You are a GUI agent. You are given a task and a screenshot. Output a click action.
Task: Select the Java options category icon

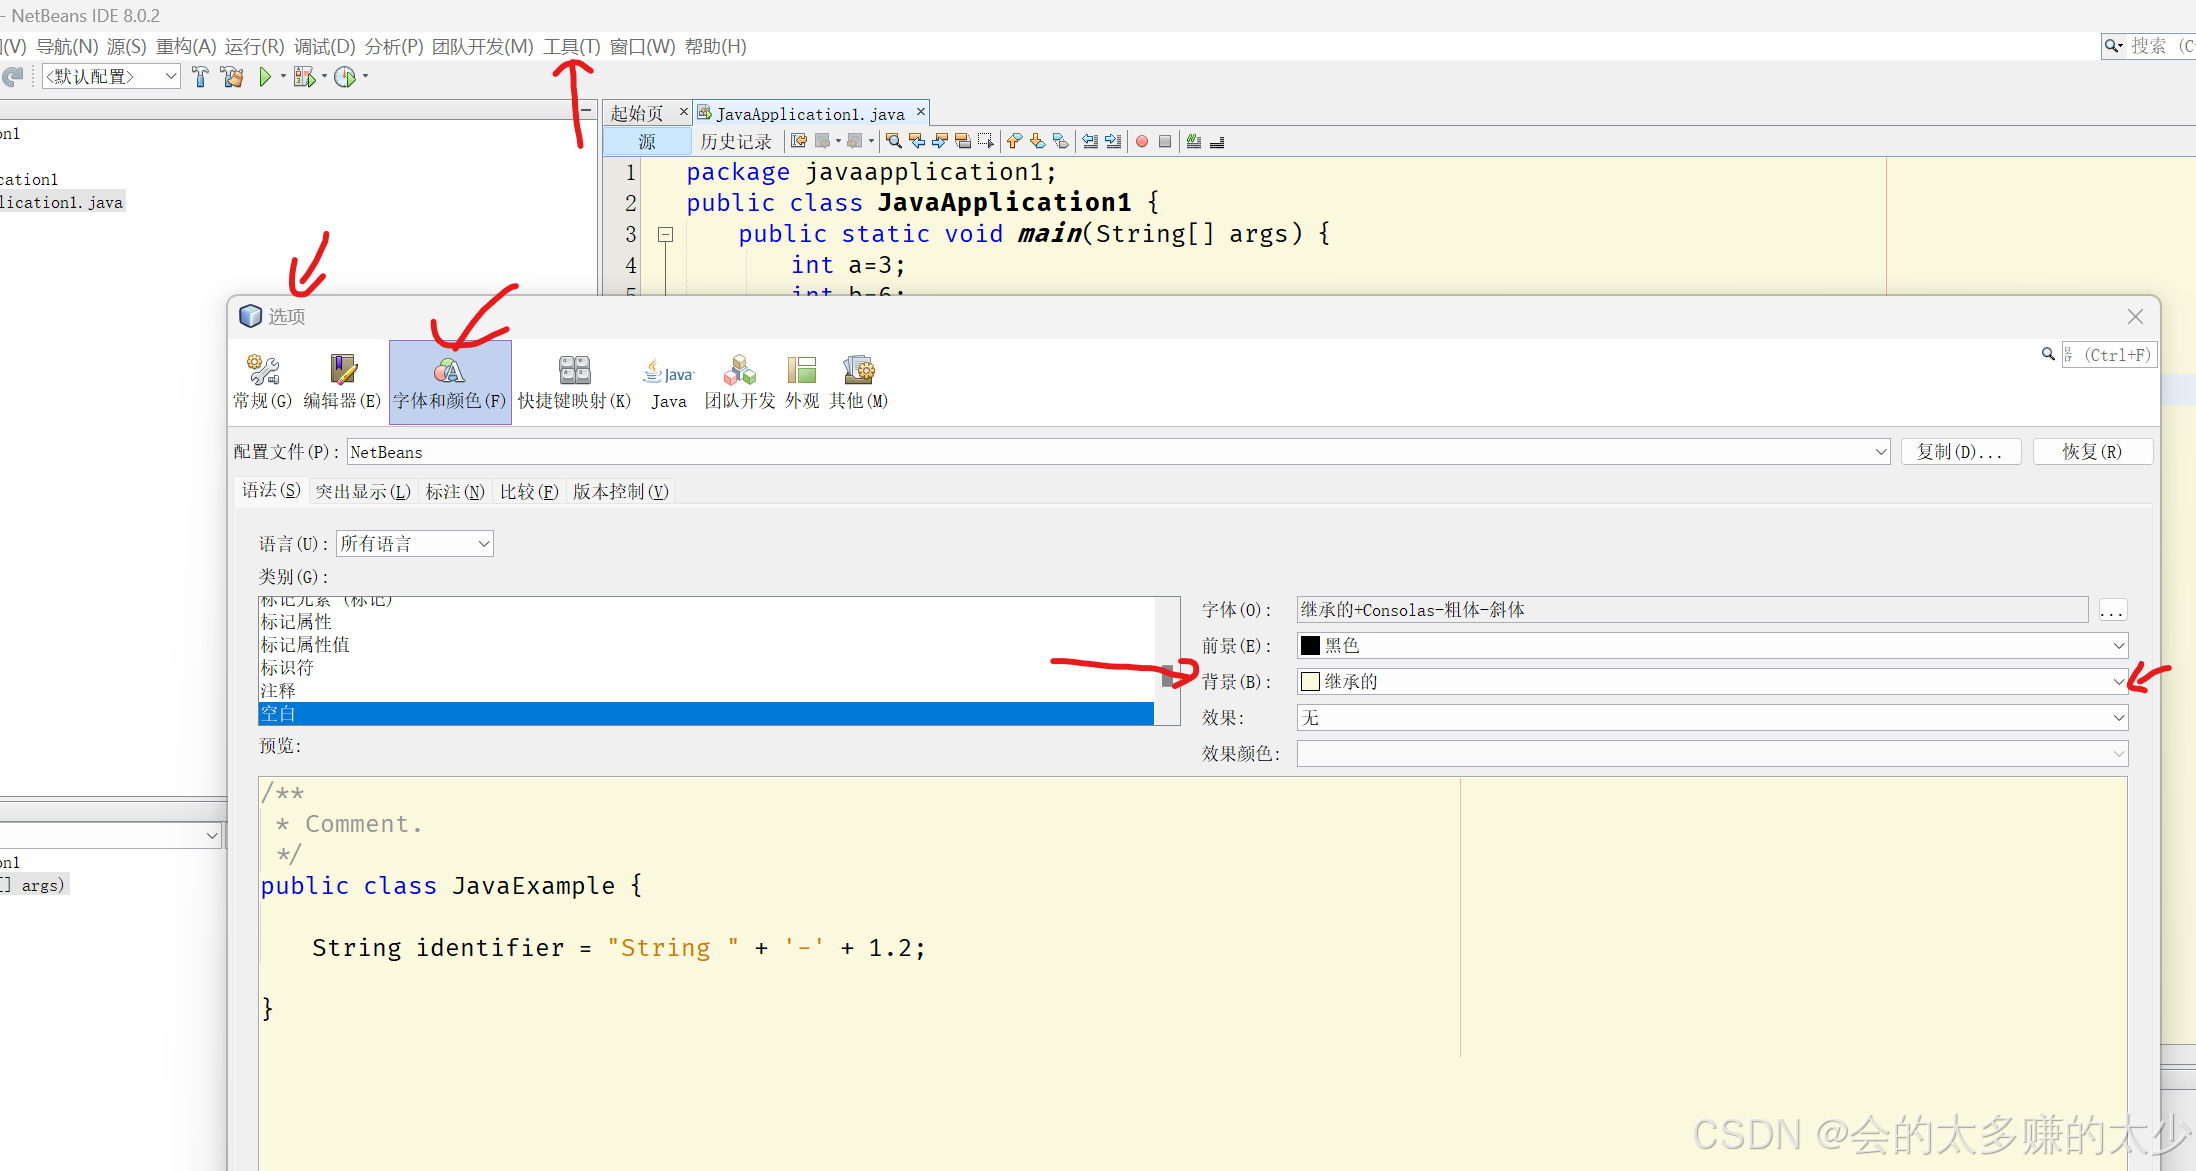[668, 382]
